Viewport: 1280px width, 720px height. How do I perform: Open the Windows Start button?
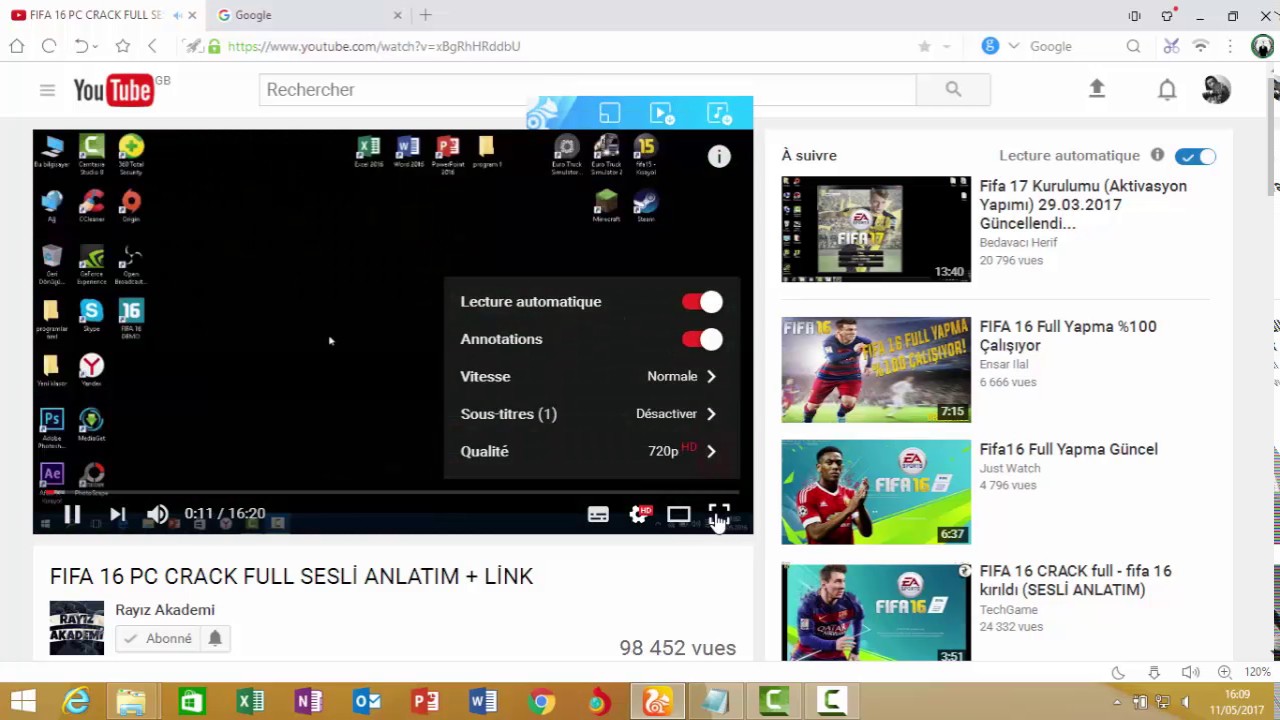point(22,702)
